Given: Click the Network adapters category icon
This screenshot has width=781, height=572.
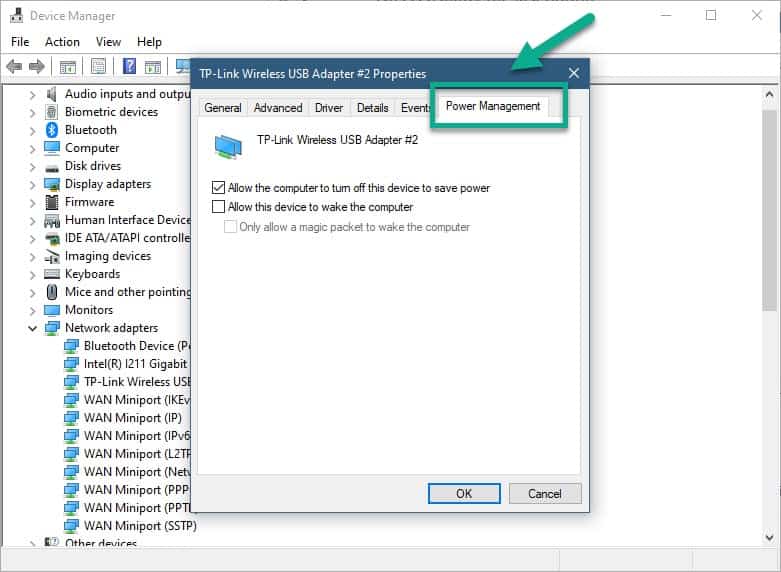Looking at the screenshot, I should (52, 328).
